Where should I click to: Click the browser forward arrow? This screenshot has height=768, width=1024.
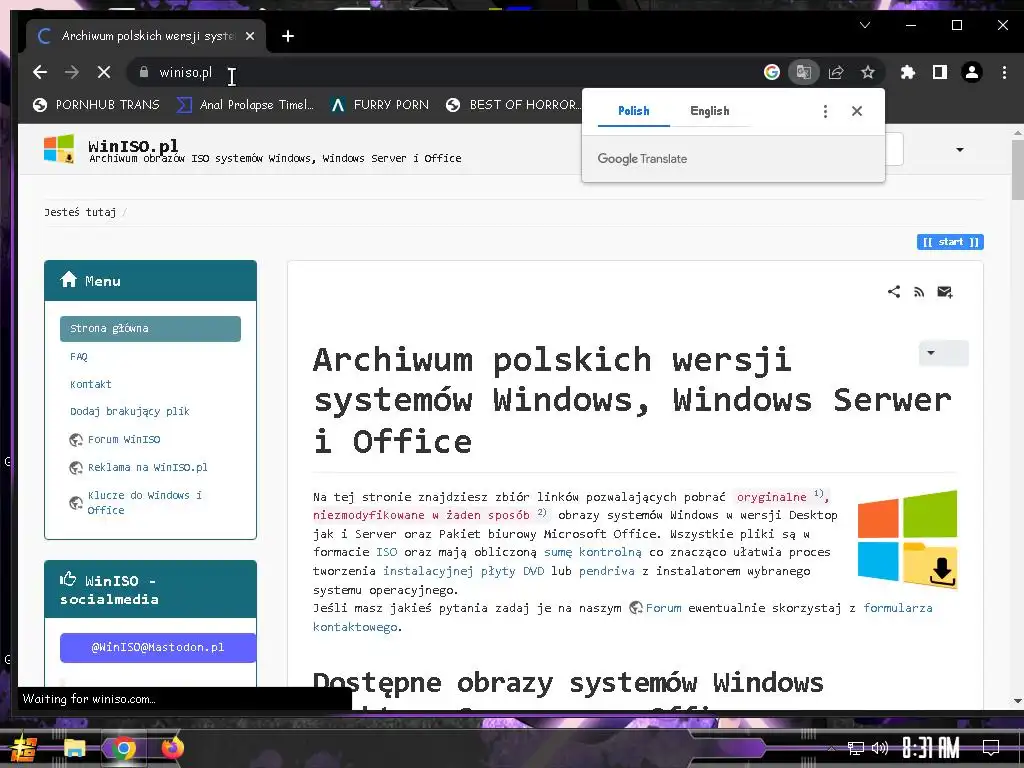point(72,72)
